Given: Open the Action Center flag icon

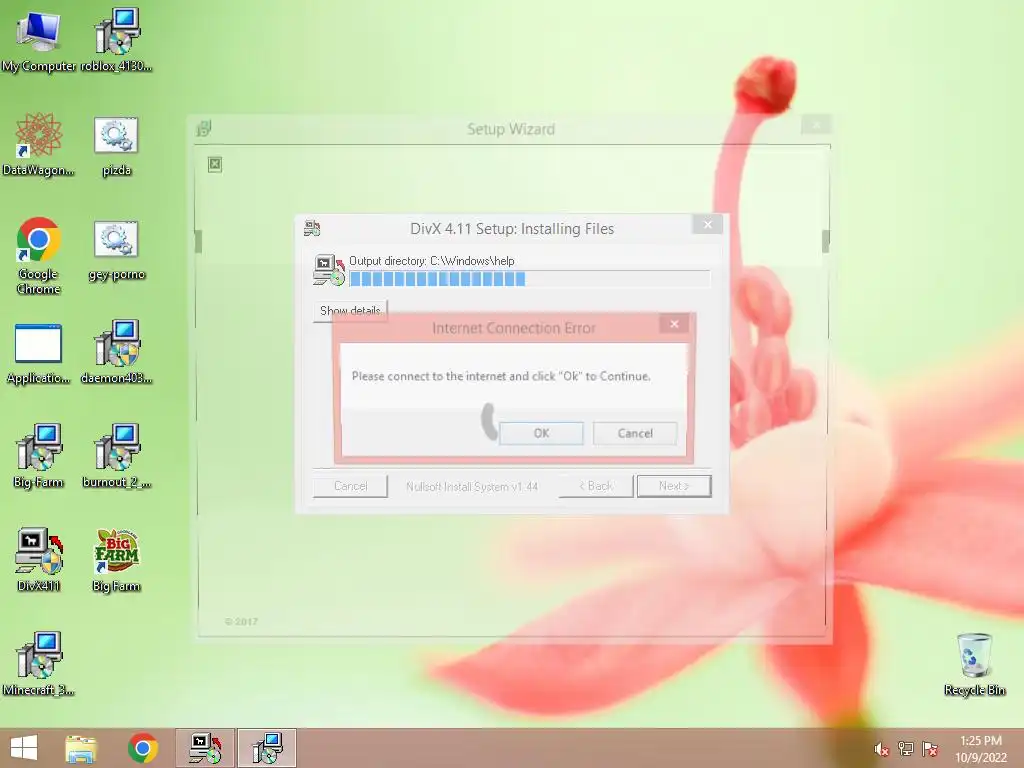Looking at the screenshot, I should point(930,748).
